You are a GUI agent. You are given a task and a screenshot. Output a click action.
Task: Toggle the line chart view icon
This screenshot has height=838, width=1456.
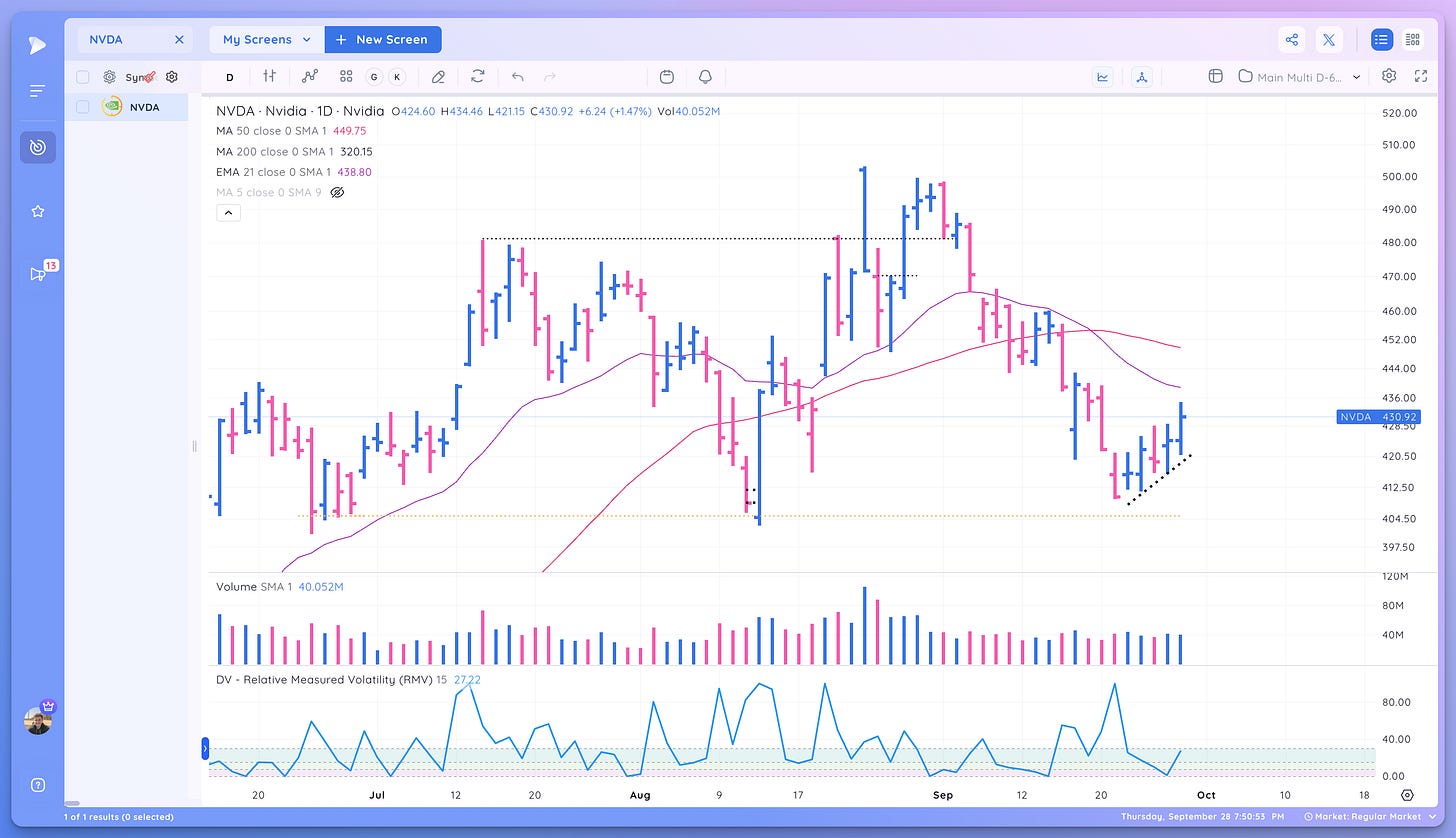[1103, 76]
